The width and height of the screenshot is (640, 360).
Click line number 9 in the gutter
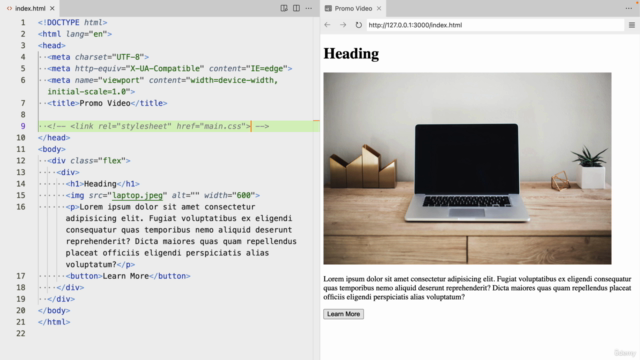coord(23,126)
